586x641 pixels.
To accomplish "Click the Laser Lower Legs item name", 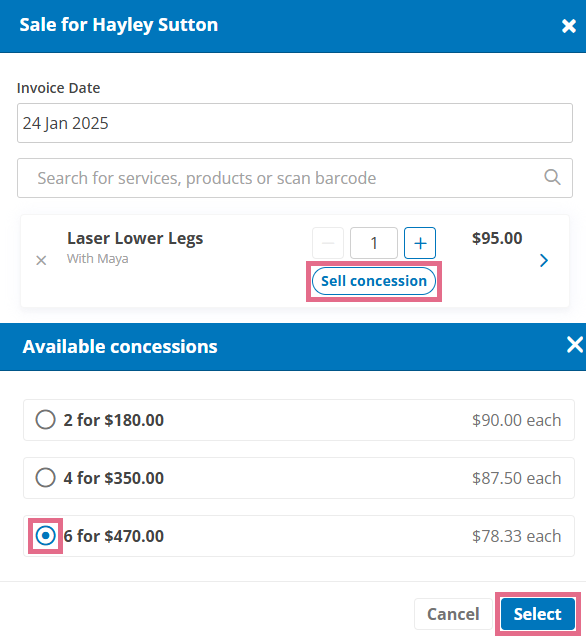I will click(135, 238).
